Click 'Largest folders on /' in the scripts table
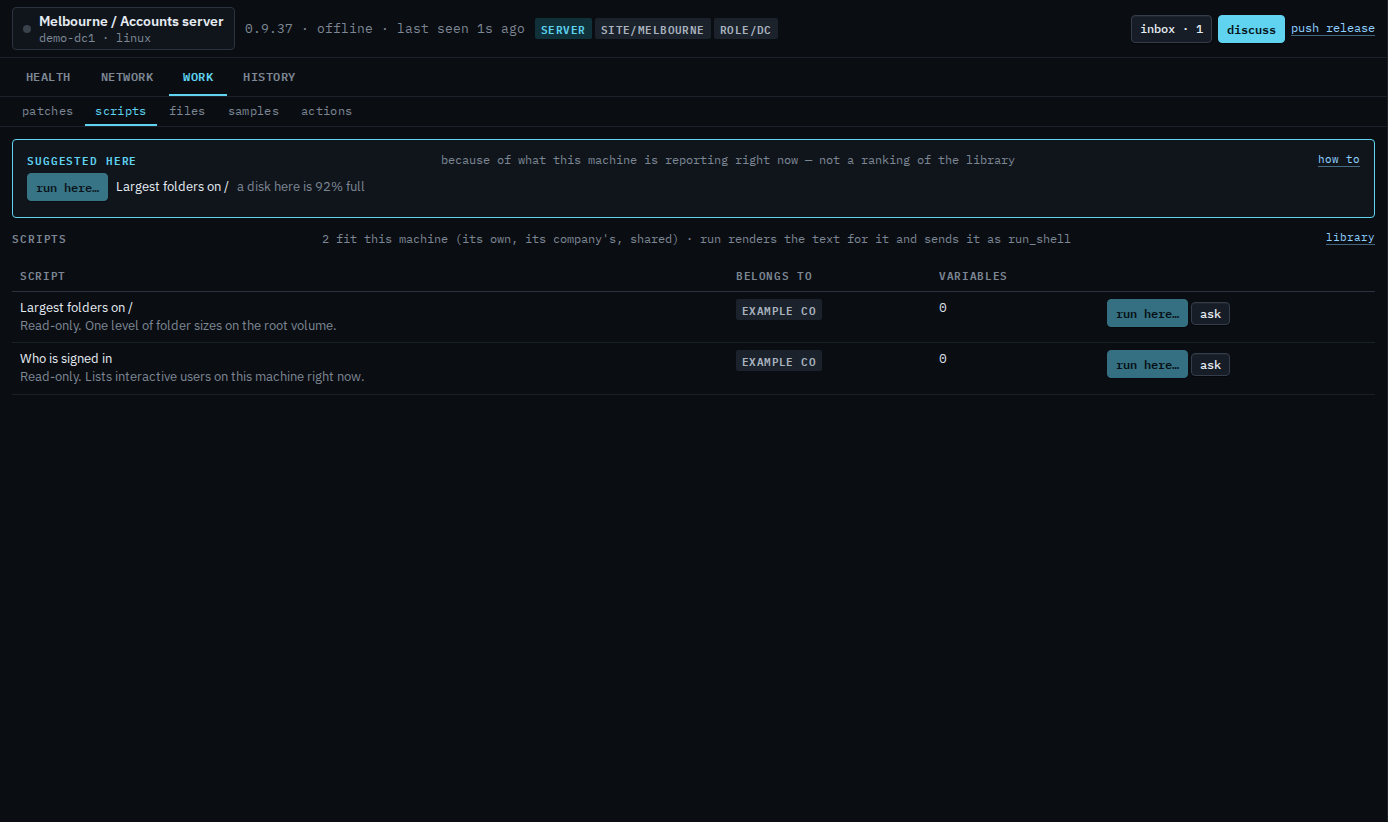This screenshot has height=822, width=1388. pyautogui.click(x=76, y=308)
